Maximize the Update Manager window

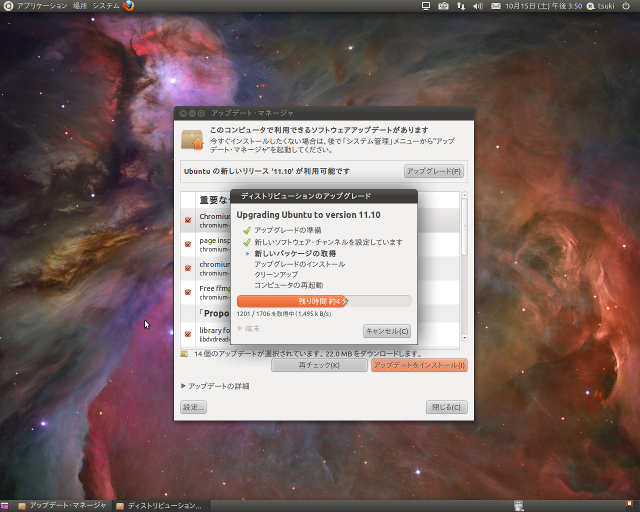click(x=201, y=113)
